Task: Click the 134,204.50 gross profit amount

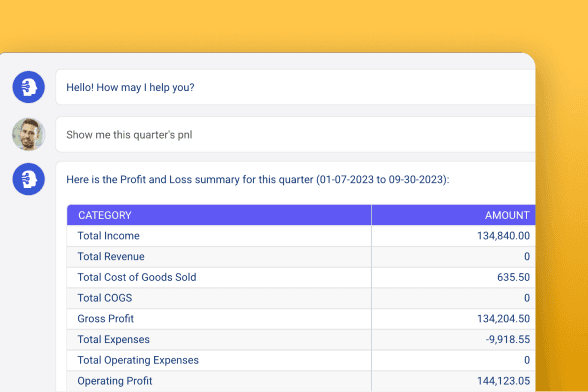Action: (503, 318)
